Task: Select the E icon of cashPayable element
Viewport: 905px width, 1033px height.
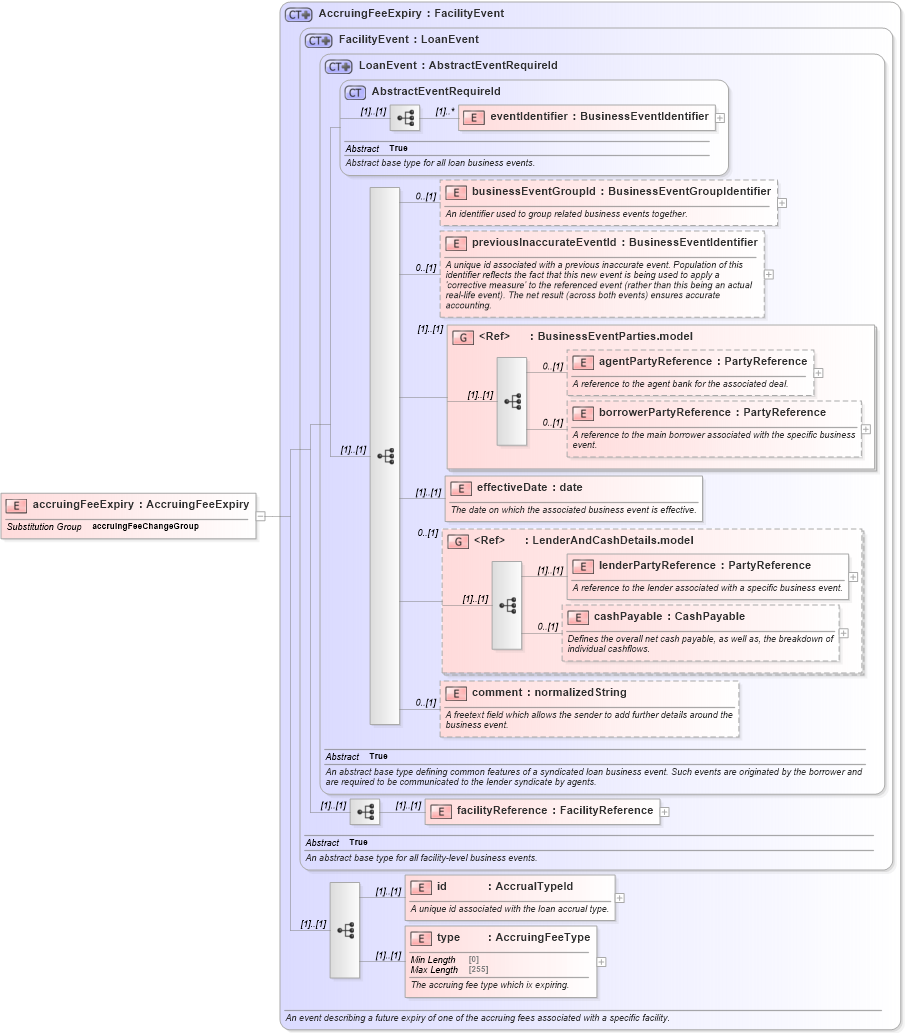Action: tap(578, 617)
